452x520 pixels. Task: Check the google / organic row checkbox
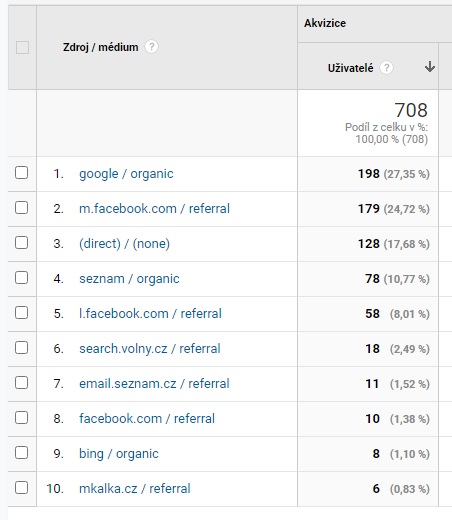coord(21,173)
